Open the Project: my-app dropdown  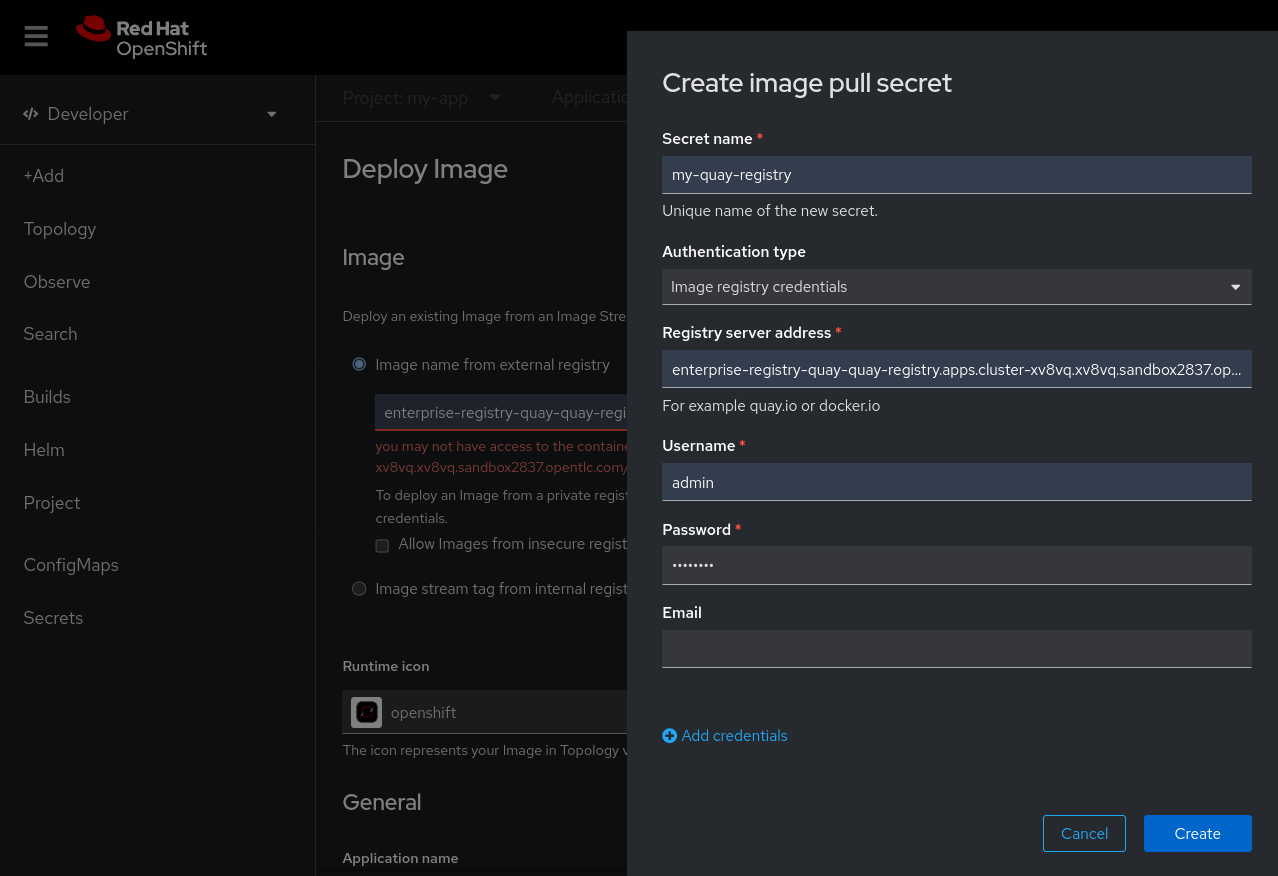421,98
